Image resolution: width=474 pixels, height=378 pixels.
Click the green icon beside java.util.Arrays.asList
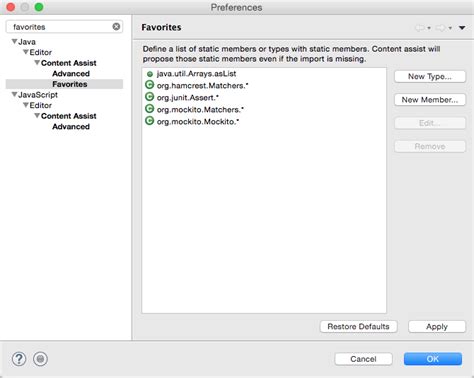[150, 74]
